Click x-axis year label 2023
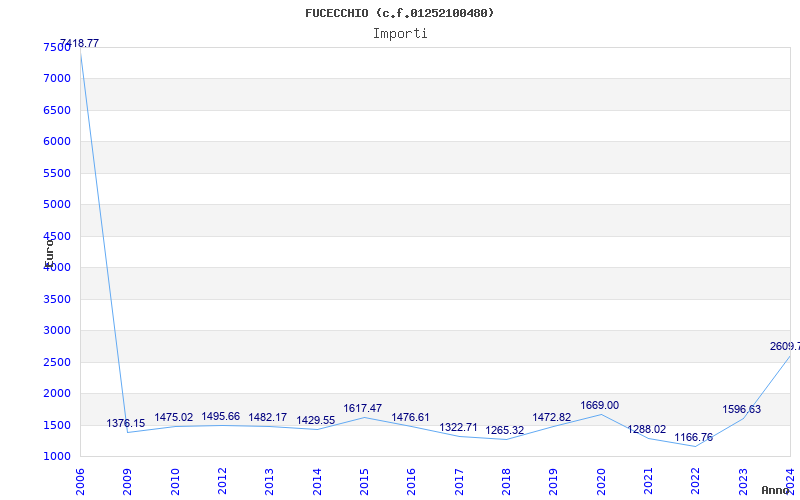The width and height of the screenshot is (800, 500). [743, 482]
